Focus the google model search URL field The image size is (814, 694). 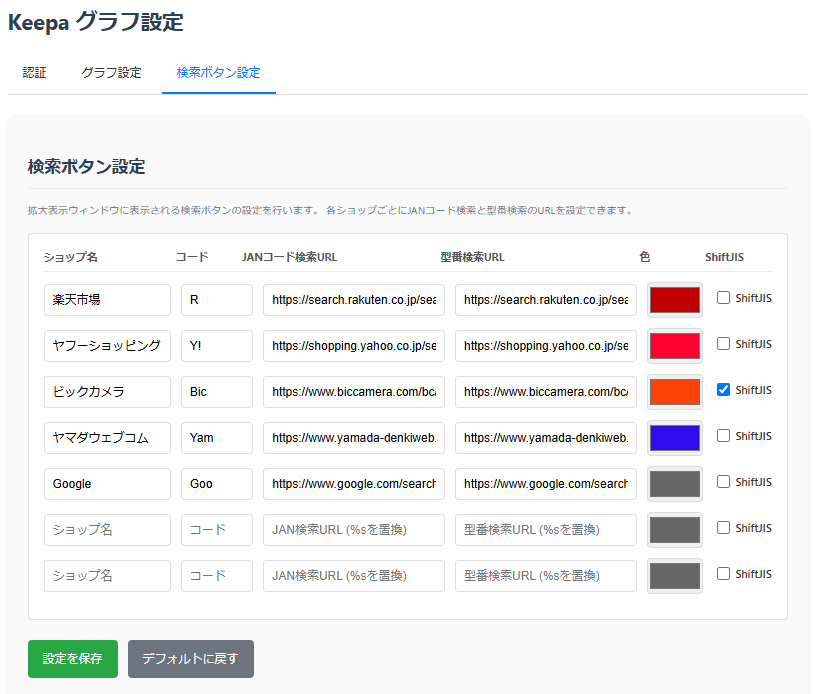[x=546, y=484]
